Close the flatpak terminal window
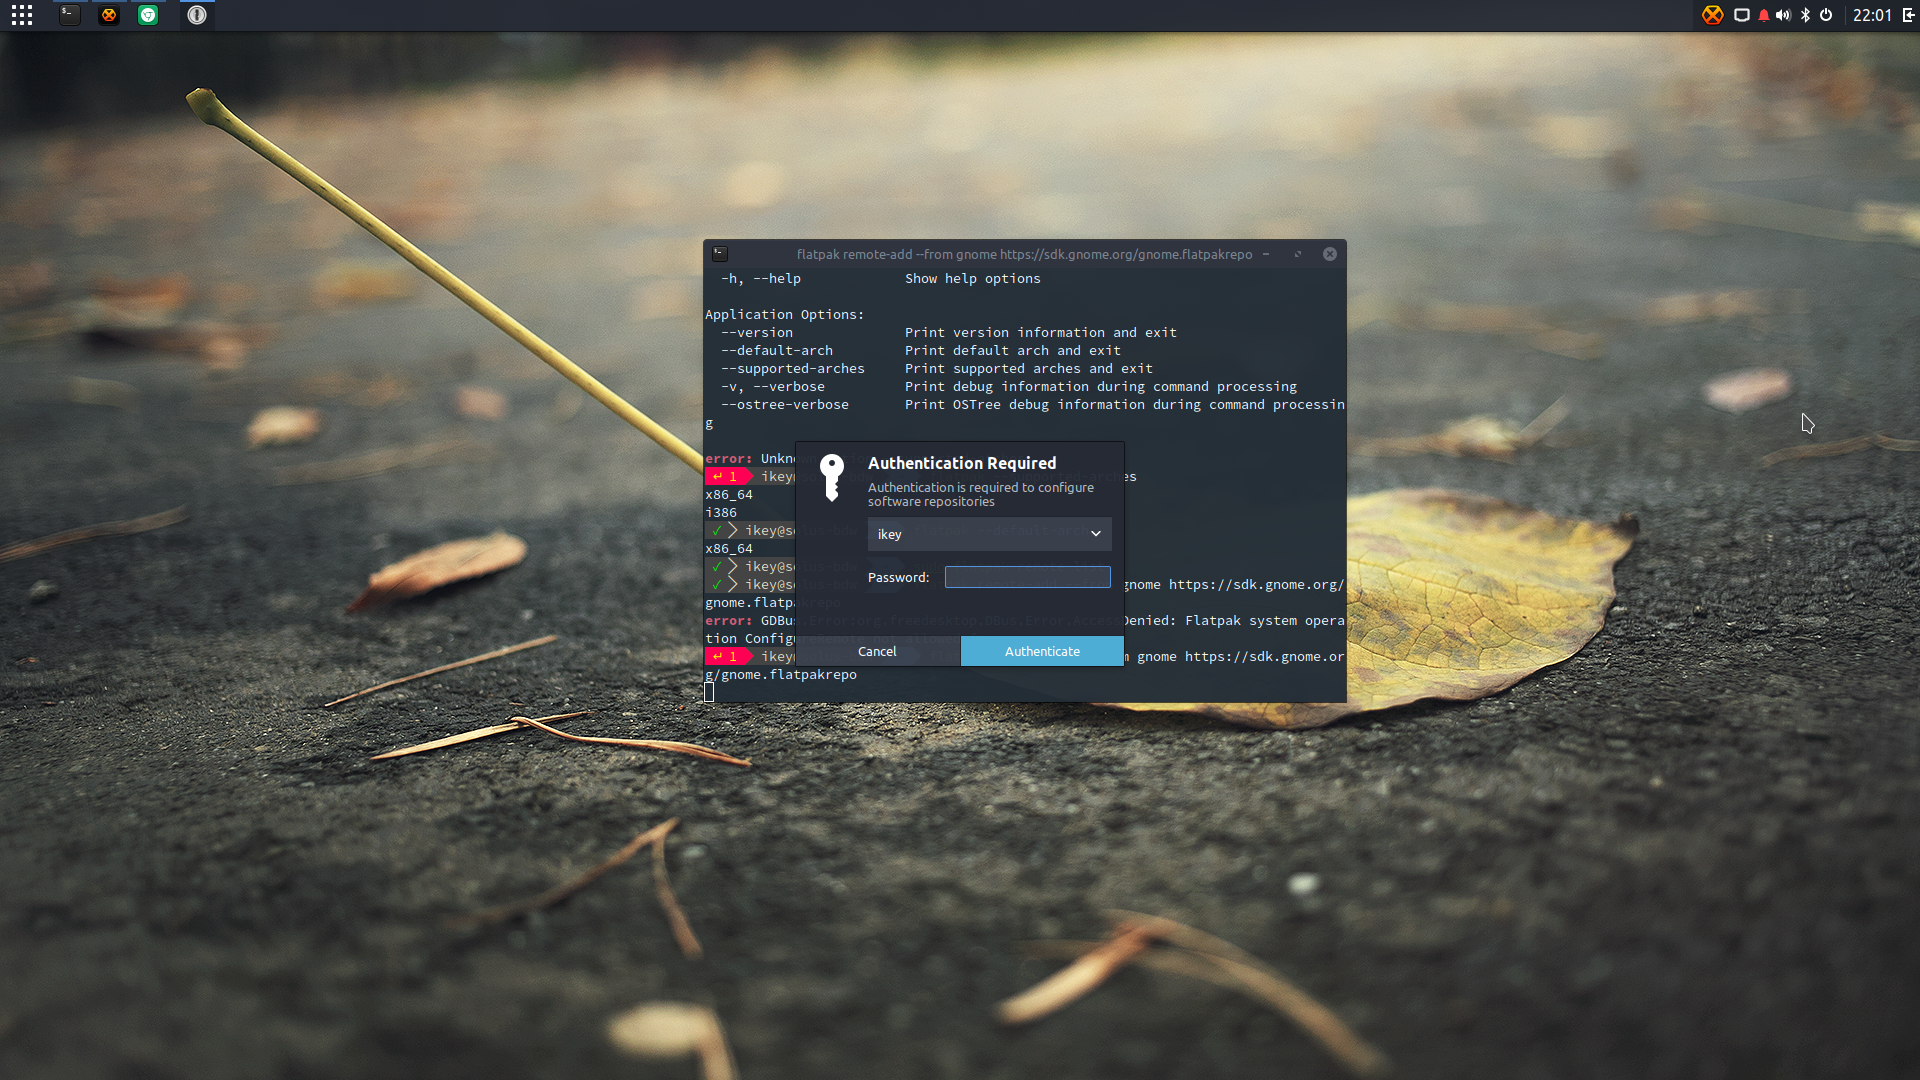The height and width of the screenshot is (1080, 1920). click(x=1330, y=254)
